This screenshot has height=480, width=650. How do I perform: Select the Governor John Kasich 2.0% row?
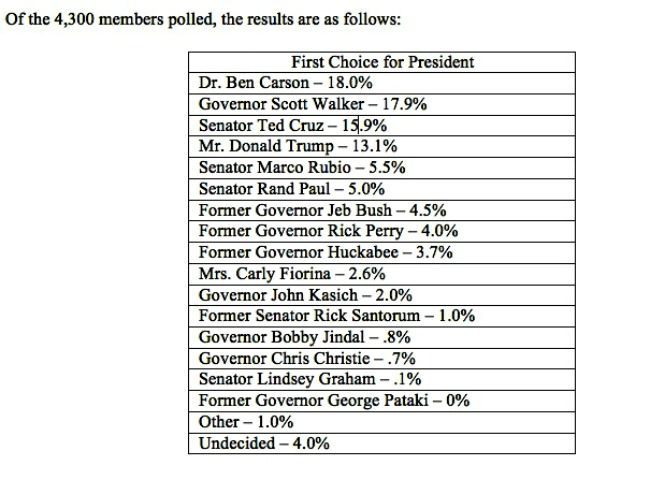382,295
